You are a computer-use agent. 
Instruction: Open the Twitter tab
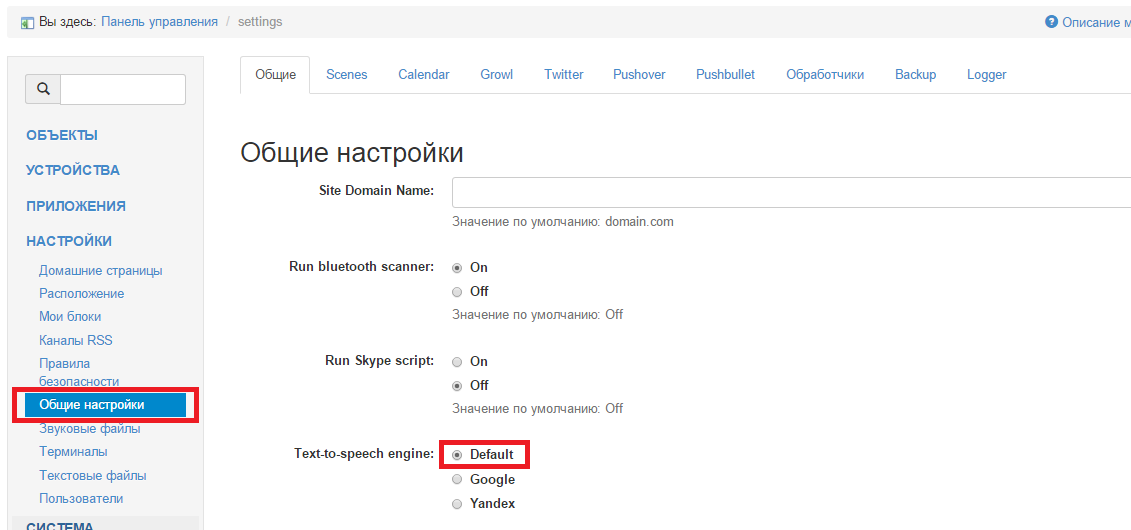pyautogui.click(x=564, y=75)
